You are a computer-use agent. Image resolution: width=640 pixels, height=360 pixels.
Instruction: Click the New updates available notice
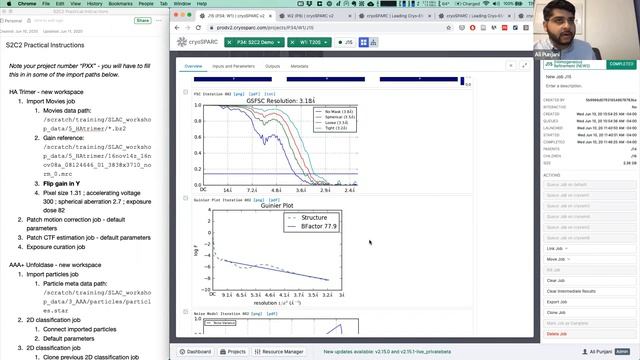point(387,351)
